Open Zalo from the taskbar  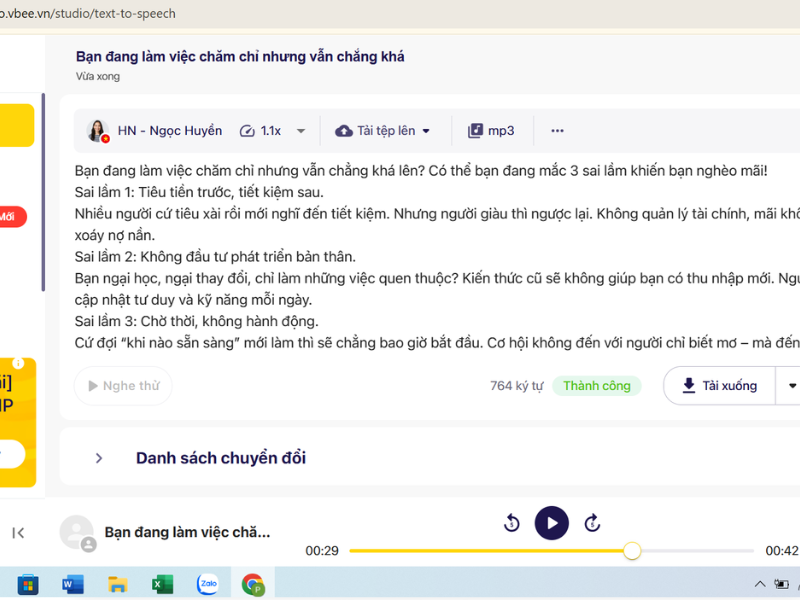click(208, 584)
